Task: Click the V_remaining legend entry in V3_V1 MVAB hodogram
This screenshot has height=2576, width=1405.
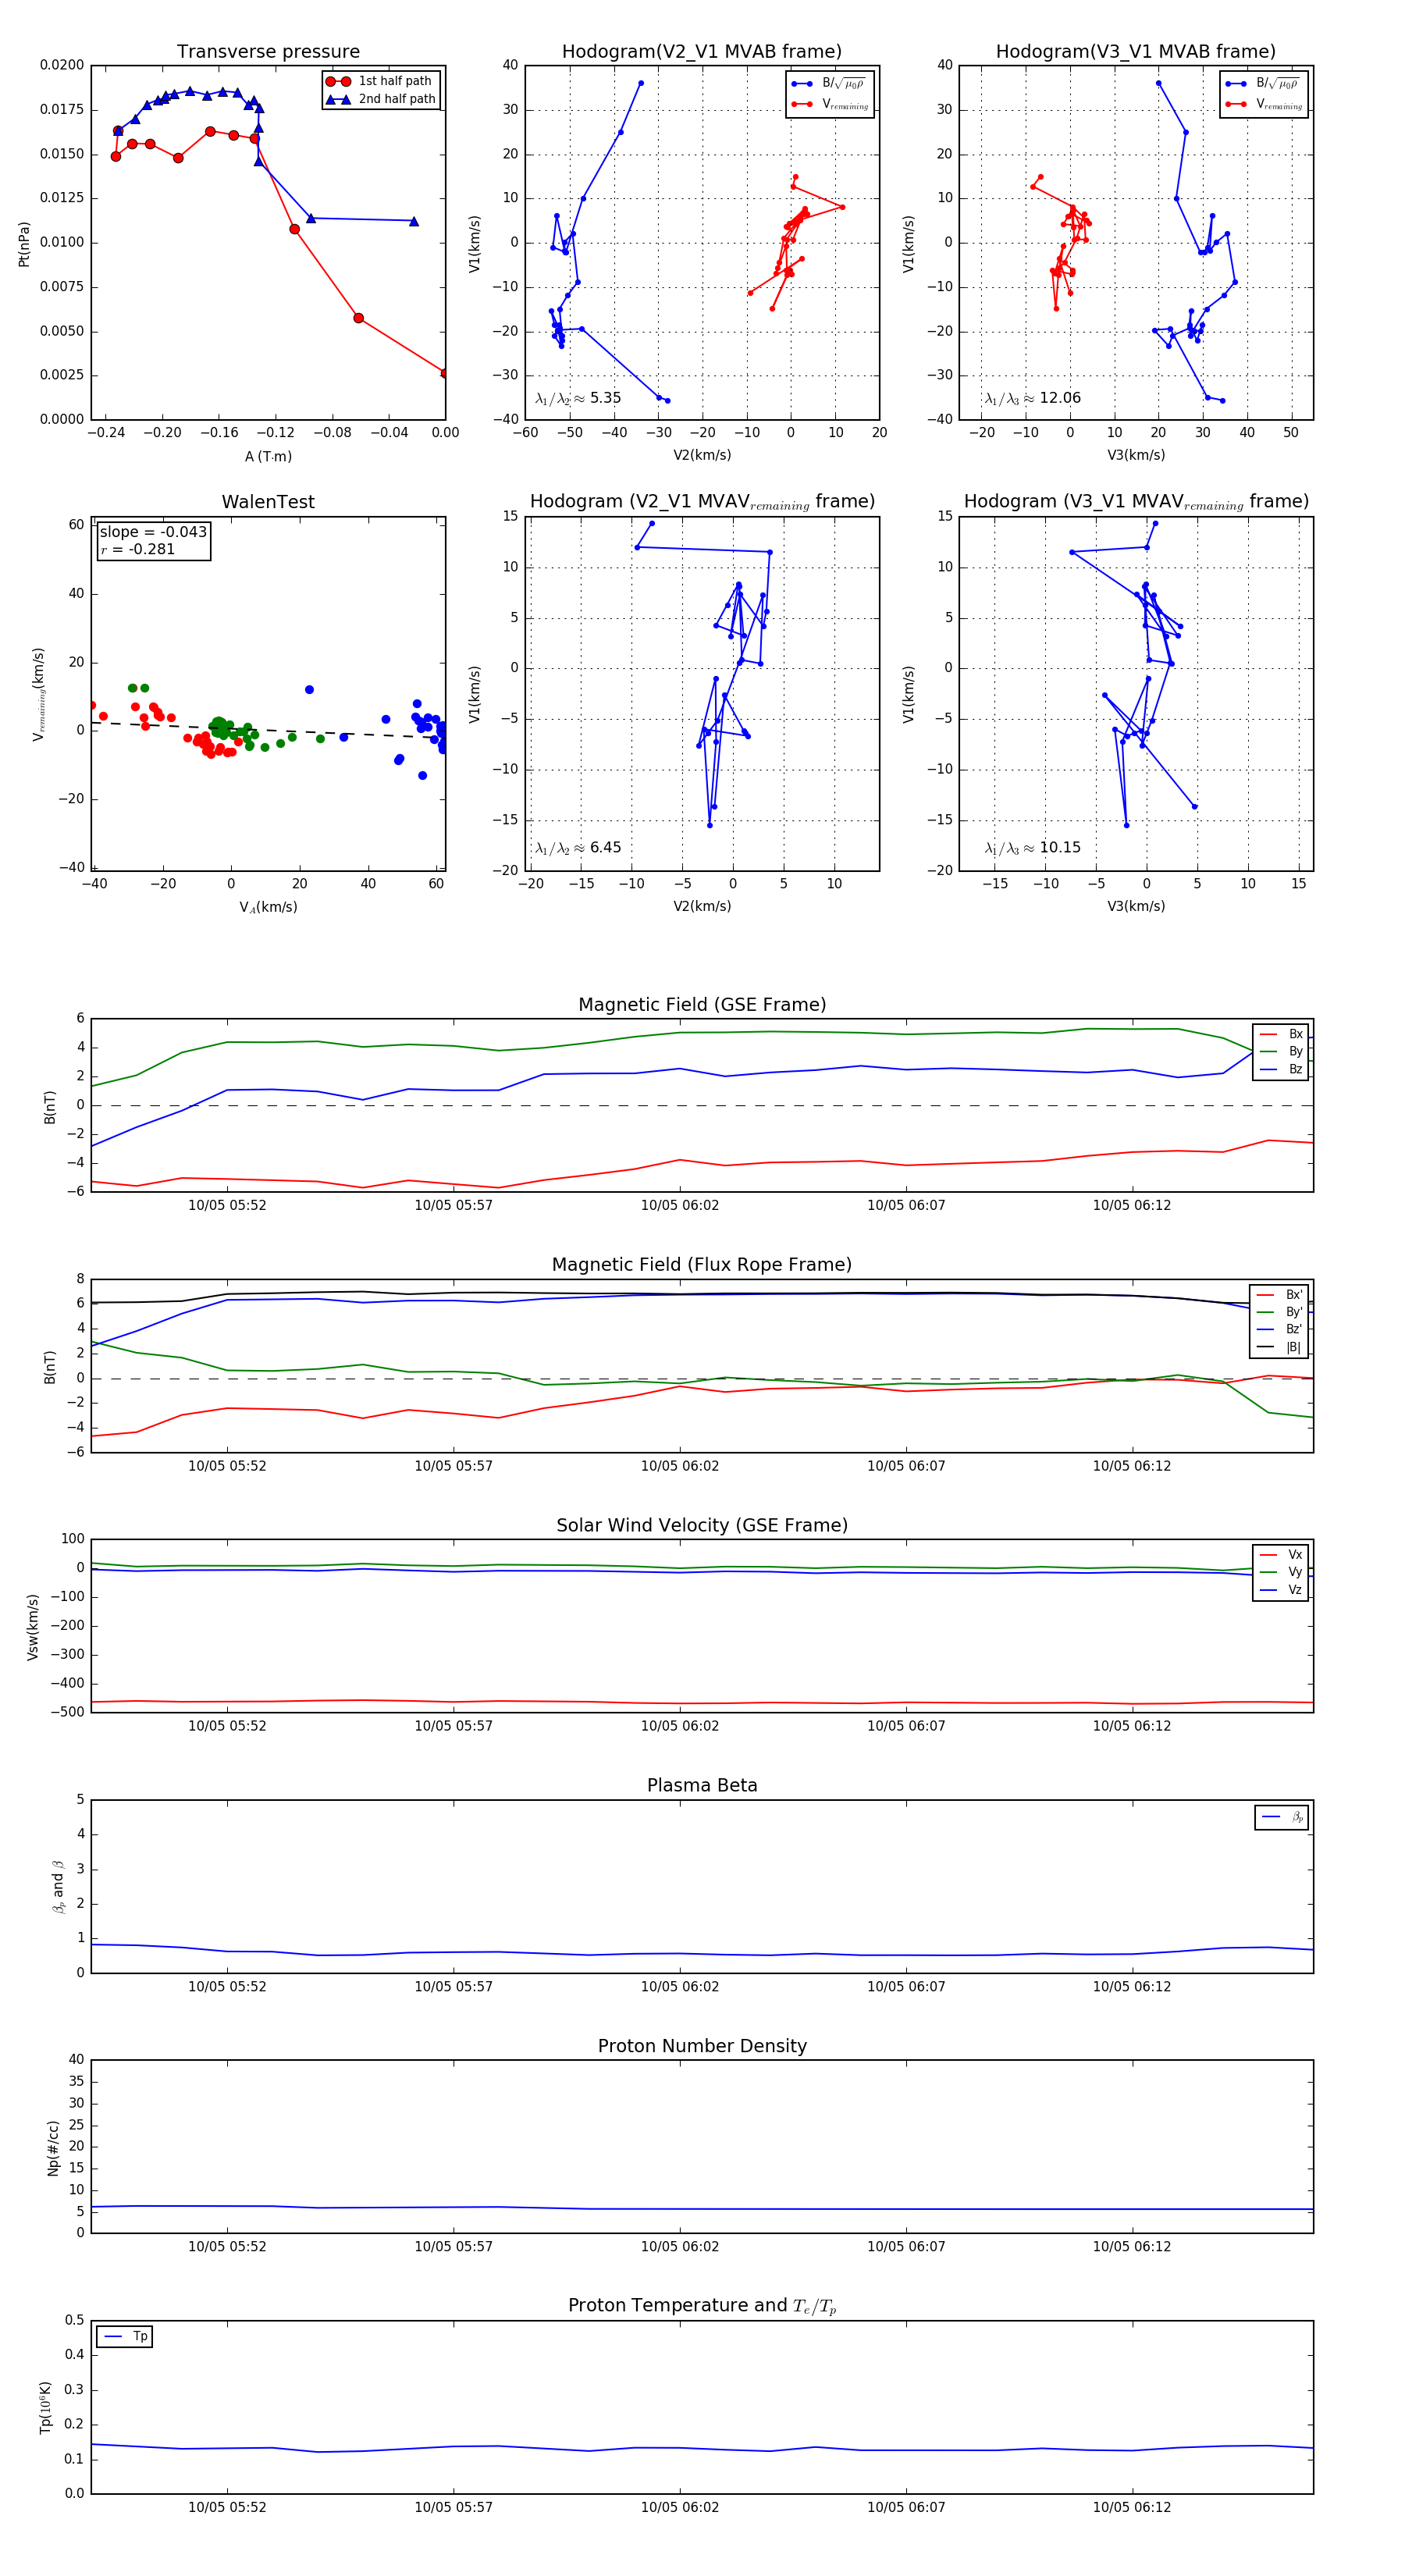Action: point(1263,104)
